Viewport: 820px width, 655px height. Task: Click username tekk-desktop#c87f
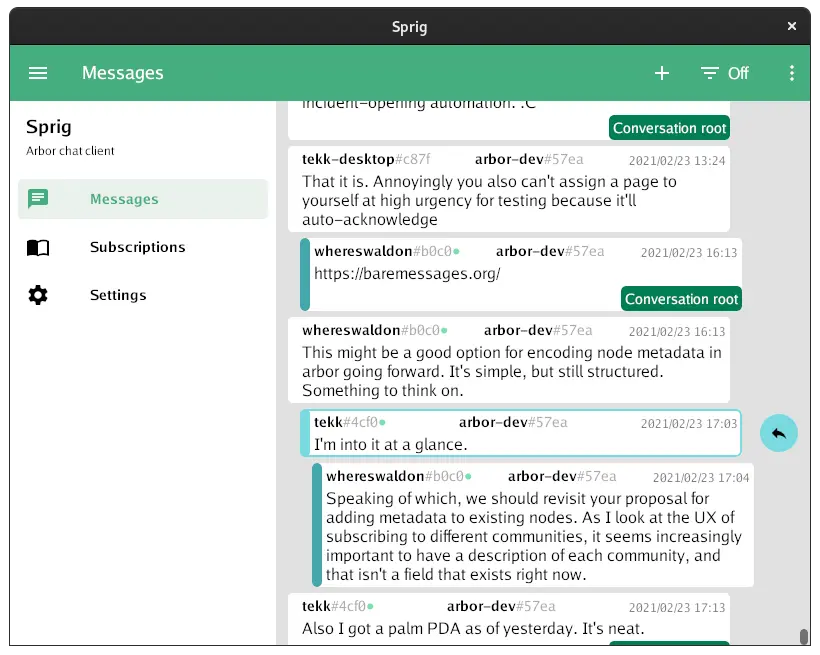[x=366, y=159]
